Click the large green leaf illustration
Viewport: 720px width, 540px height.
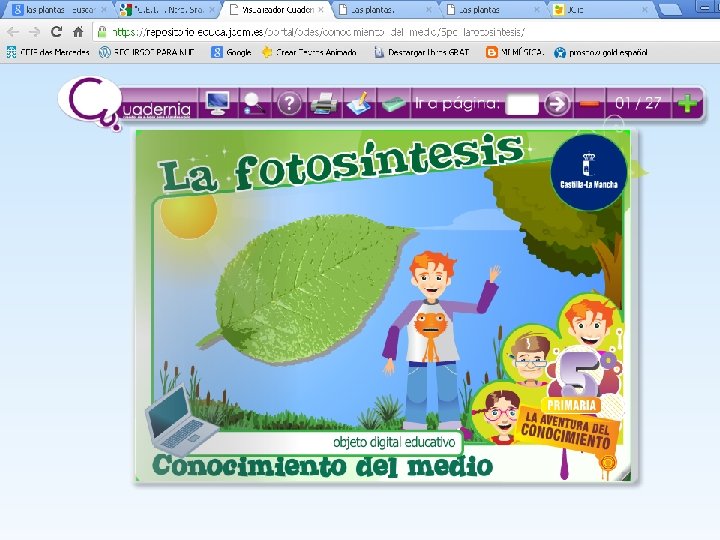pos(308,288)
